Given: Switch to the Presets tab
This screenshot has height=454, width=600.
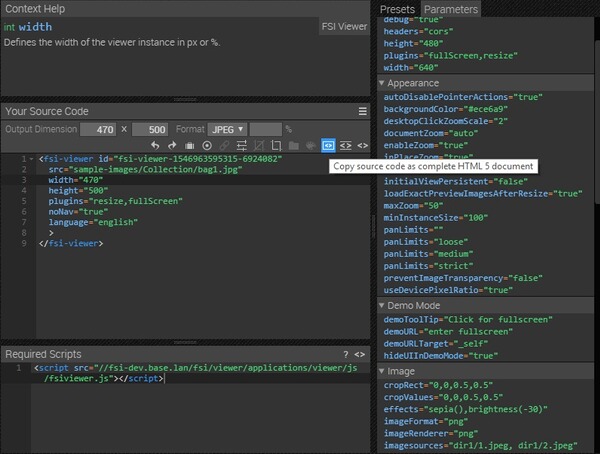Looking at the screenshot, I should [398, 9].
